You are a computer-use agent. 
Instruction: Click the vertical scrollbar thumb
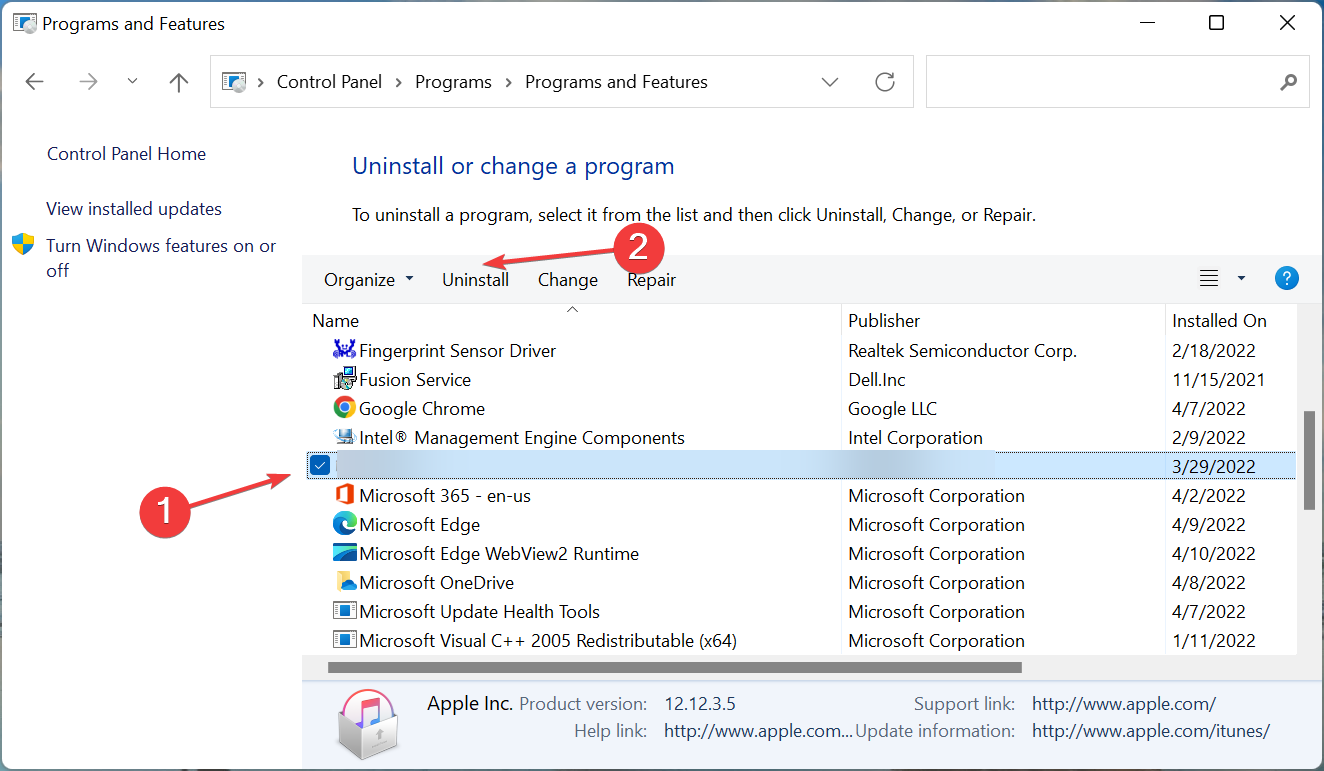(1309, 460)
